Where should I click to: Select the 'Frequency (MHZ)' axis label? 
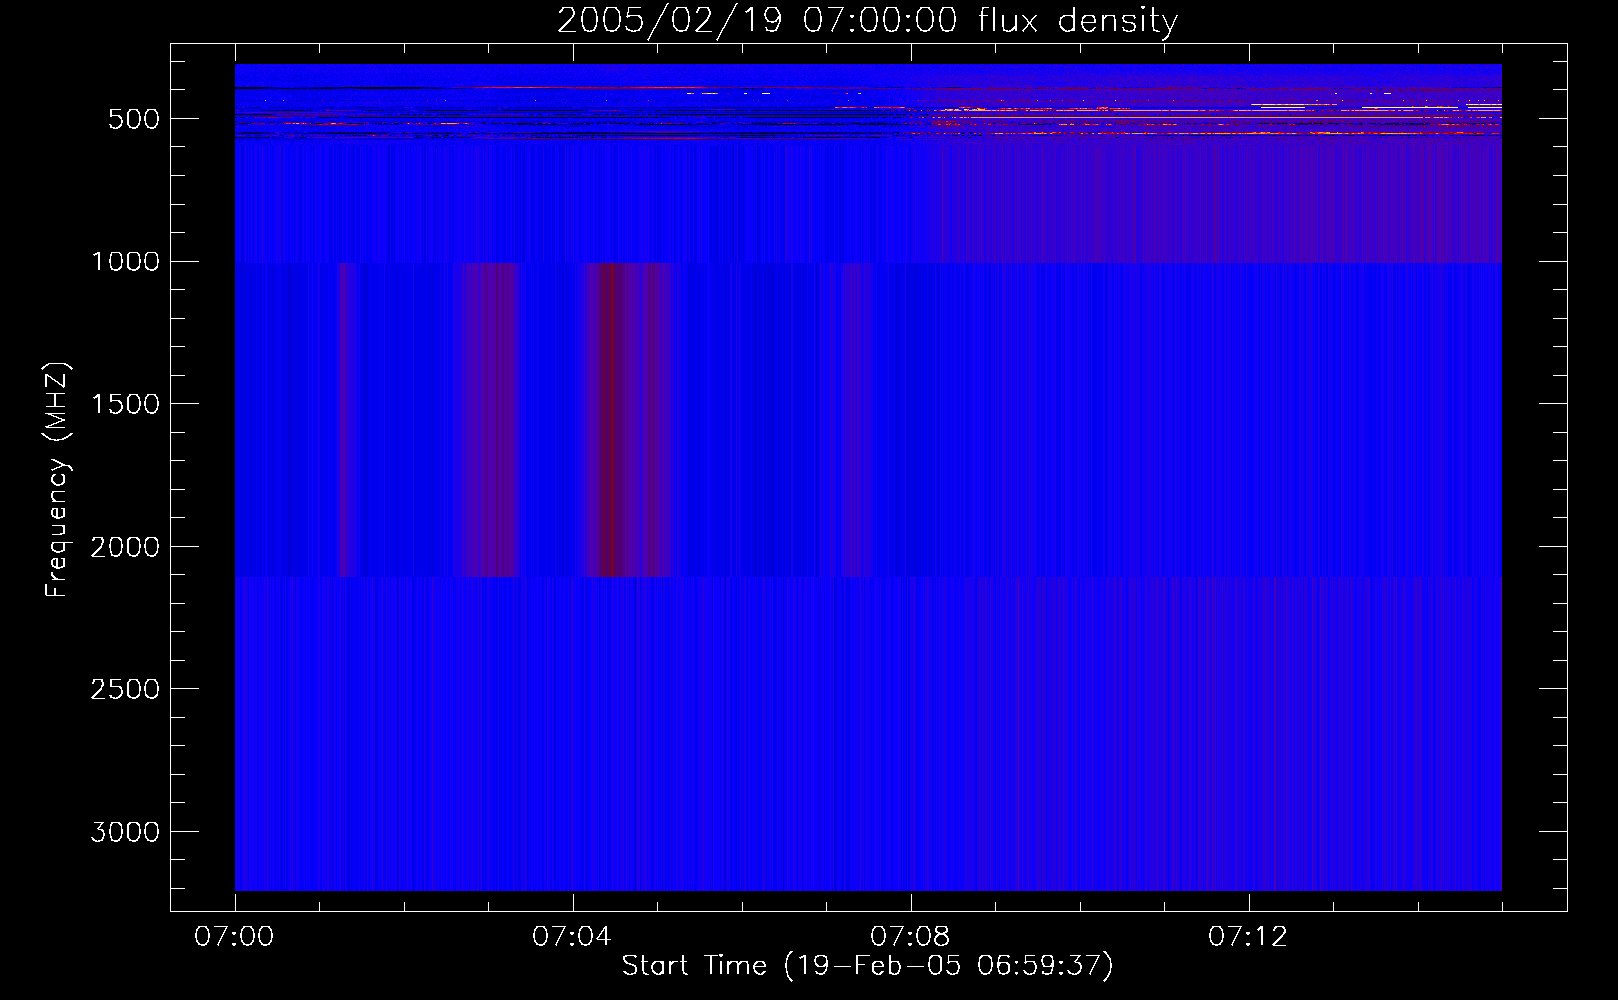pos(57,480)
